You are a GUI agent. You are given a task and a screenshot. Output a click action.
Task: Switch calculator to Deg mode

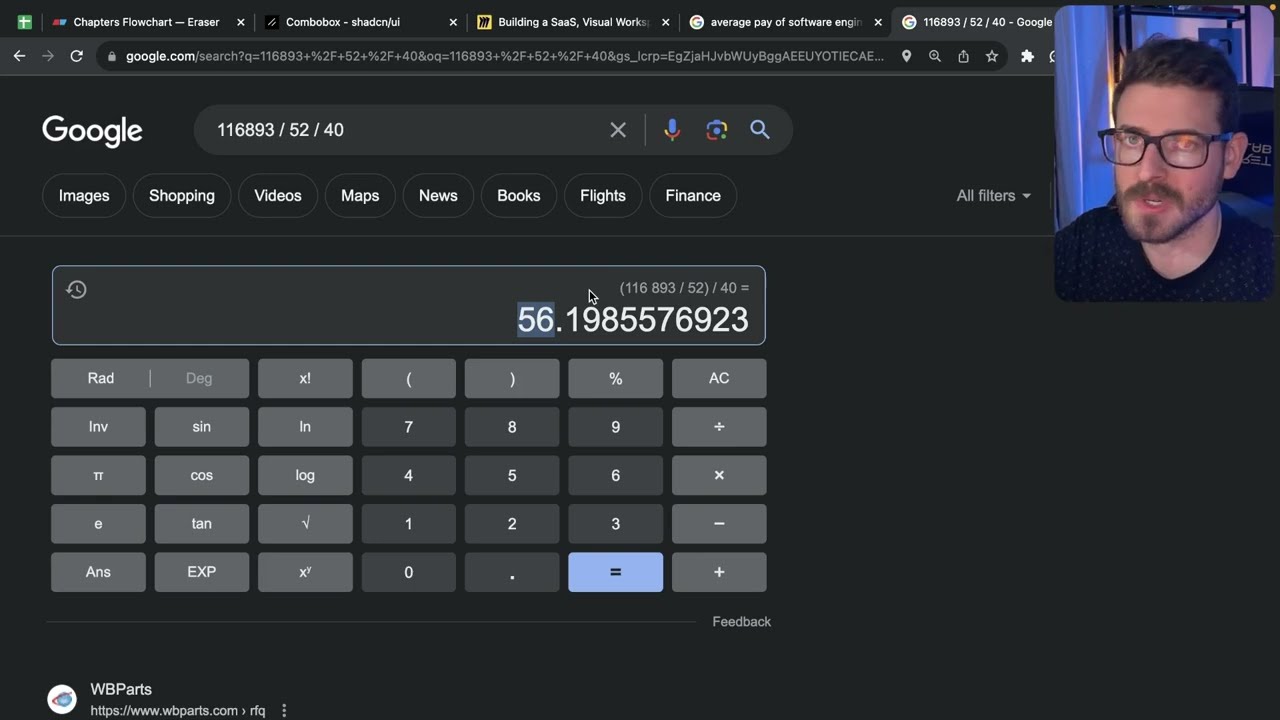(199, 378)
